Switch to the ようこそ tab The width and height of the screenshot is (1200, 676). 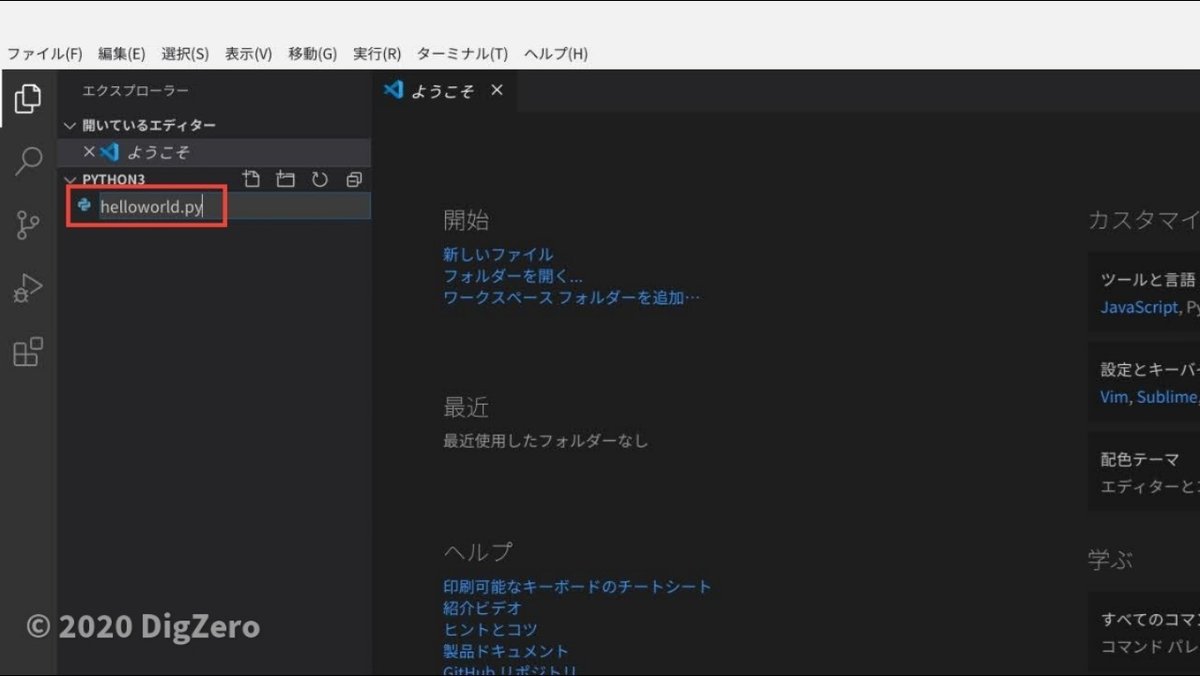[444, 90]
